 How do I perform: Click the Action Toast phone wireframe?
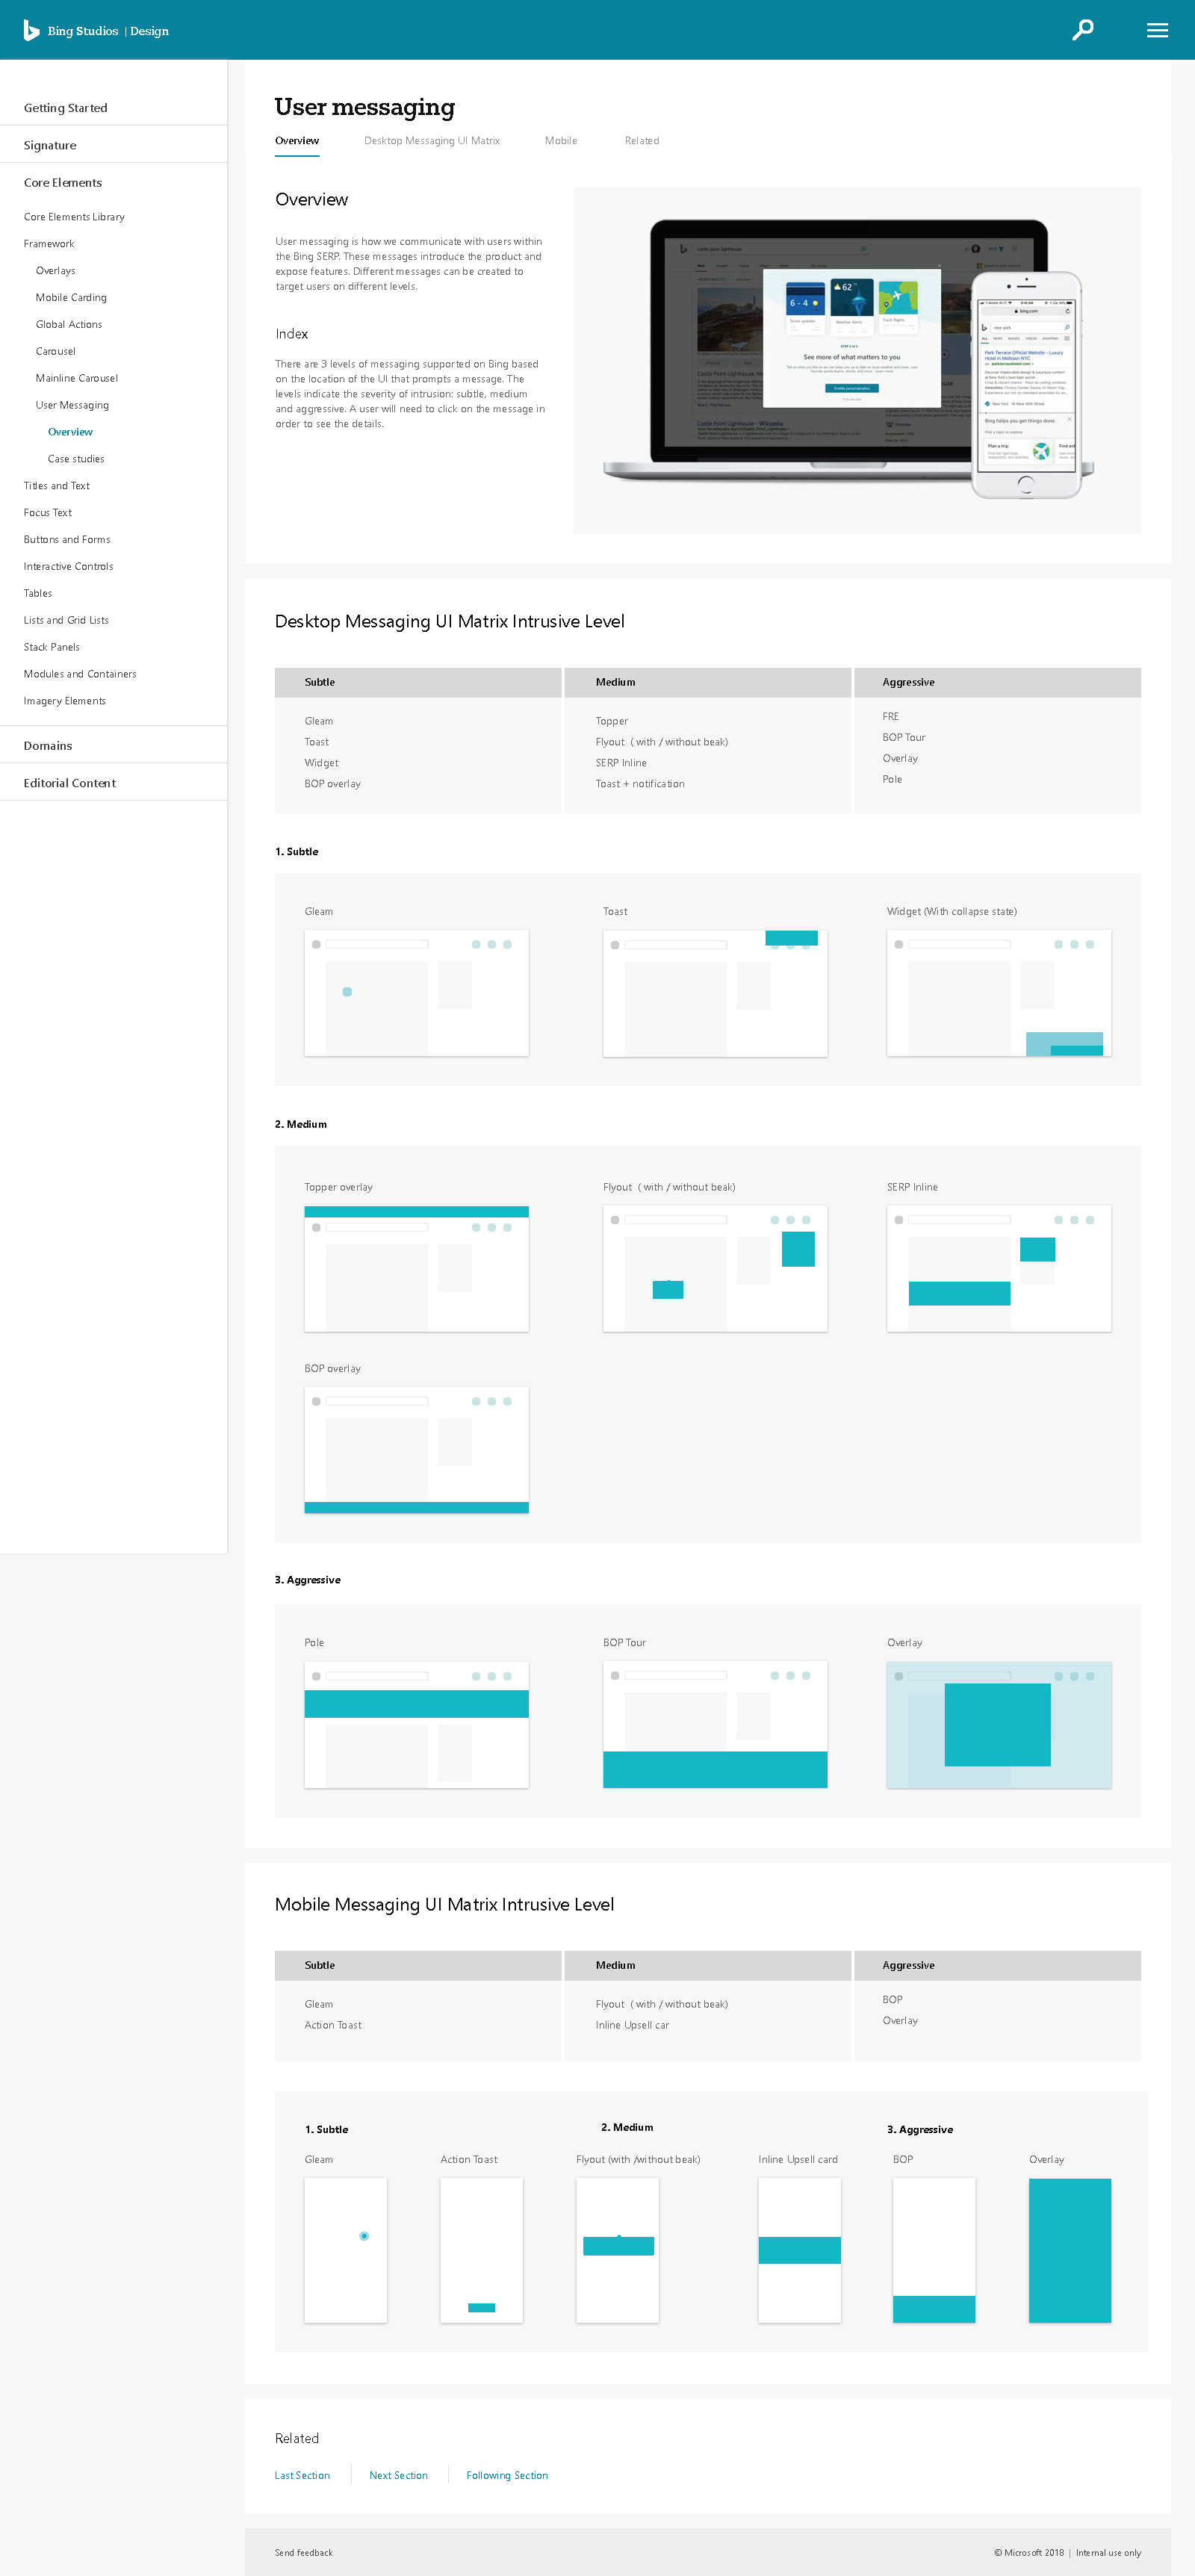pos(482,2250)
